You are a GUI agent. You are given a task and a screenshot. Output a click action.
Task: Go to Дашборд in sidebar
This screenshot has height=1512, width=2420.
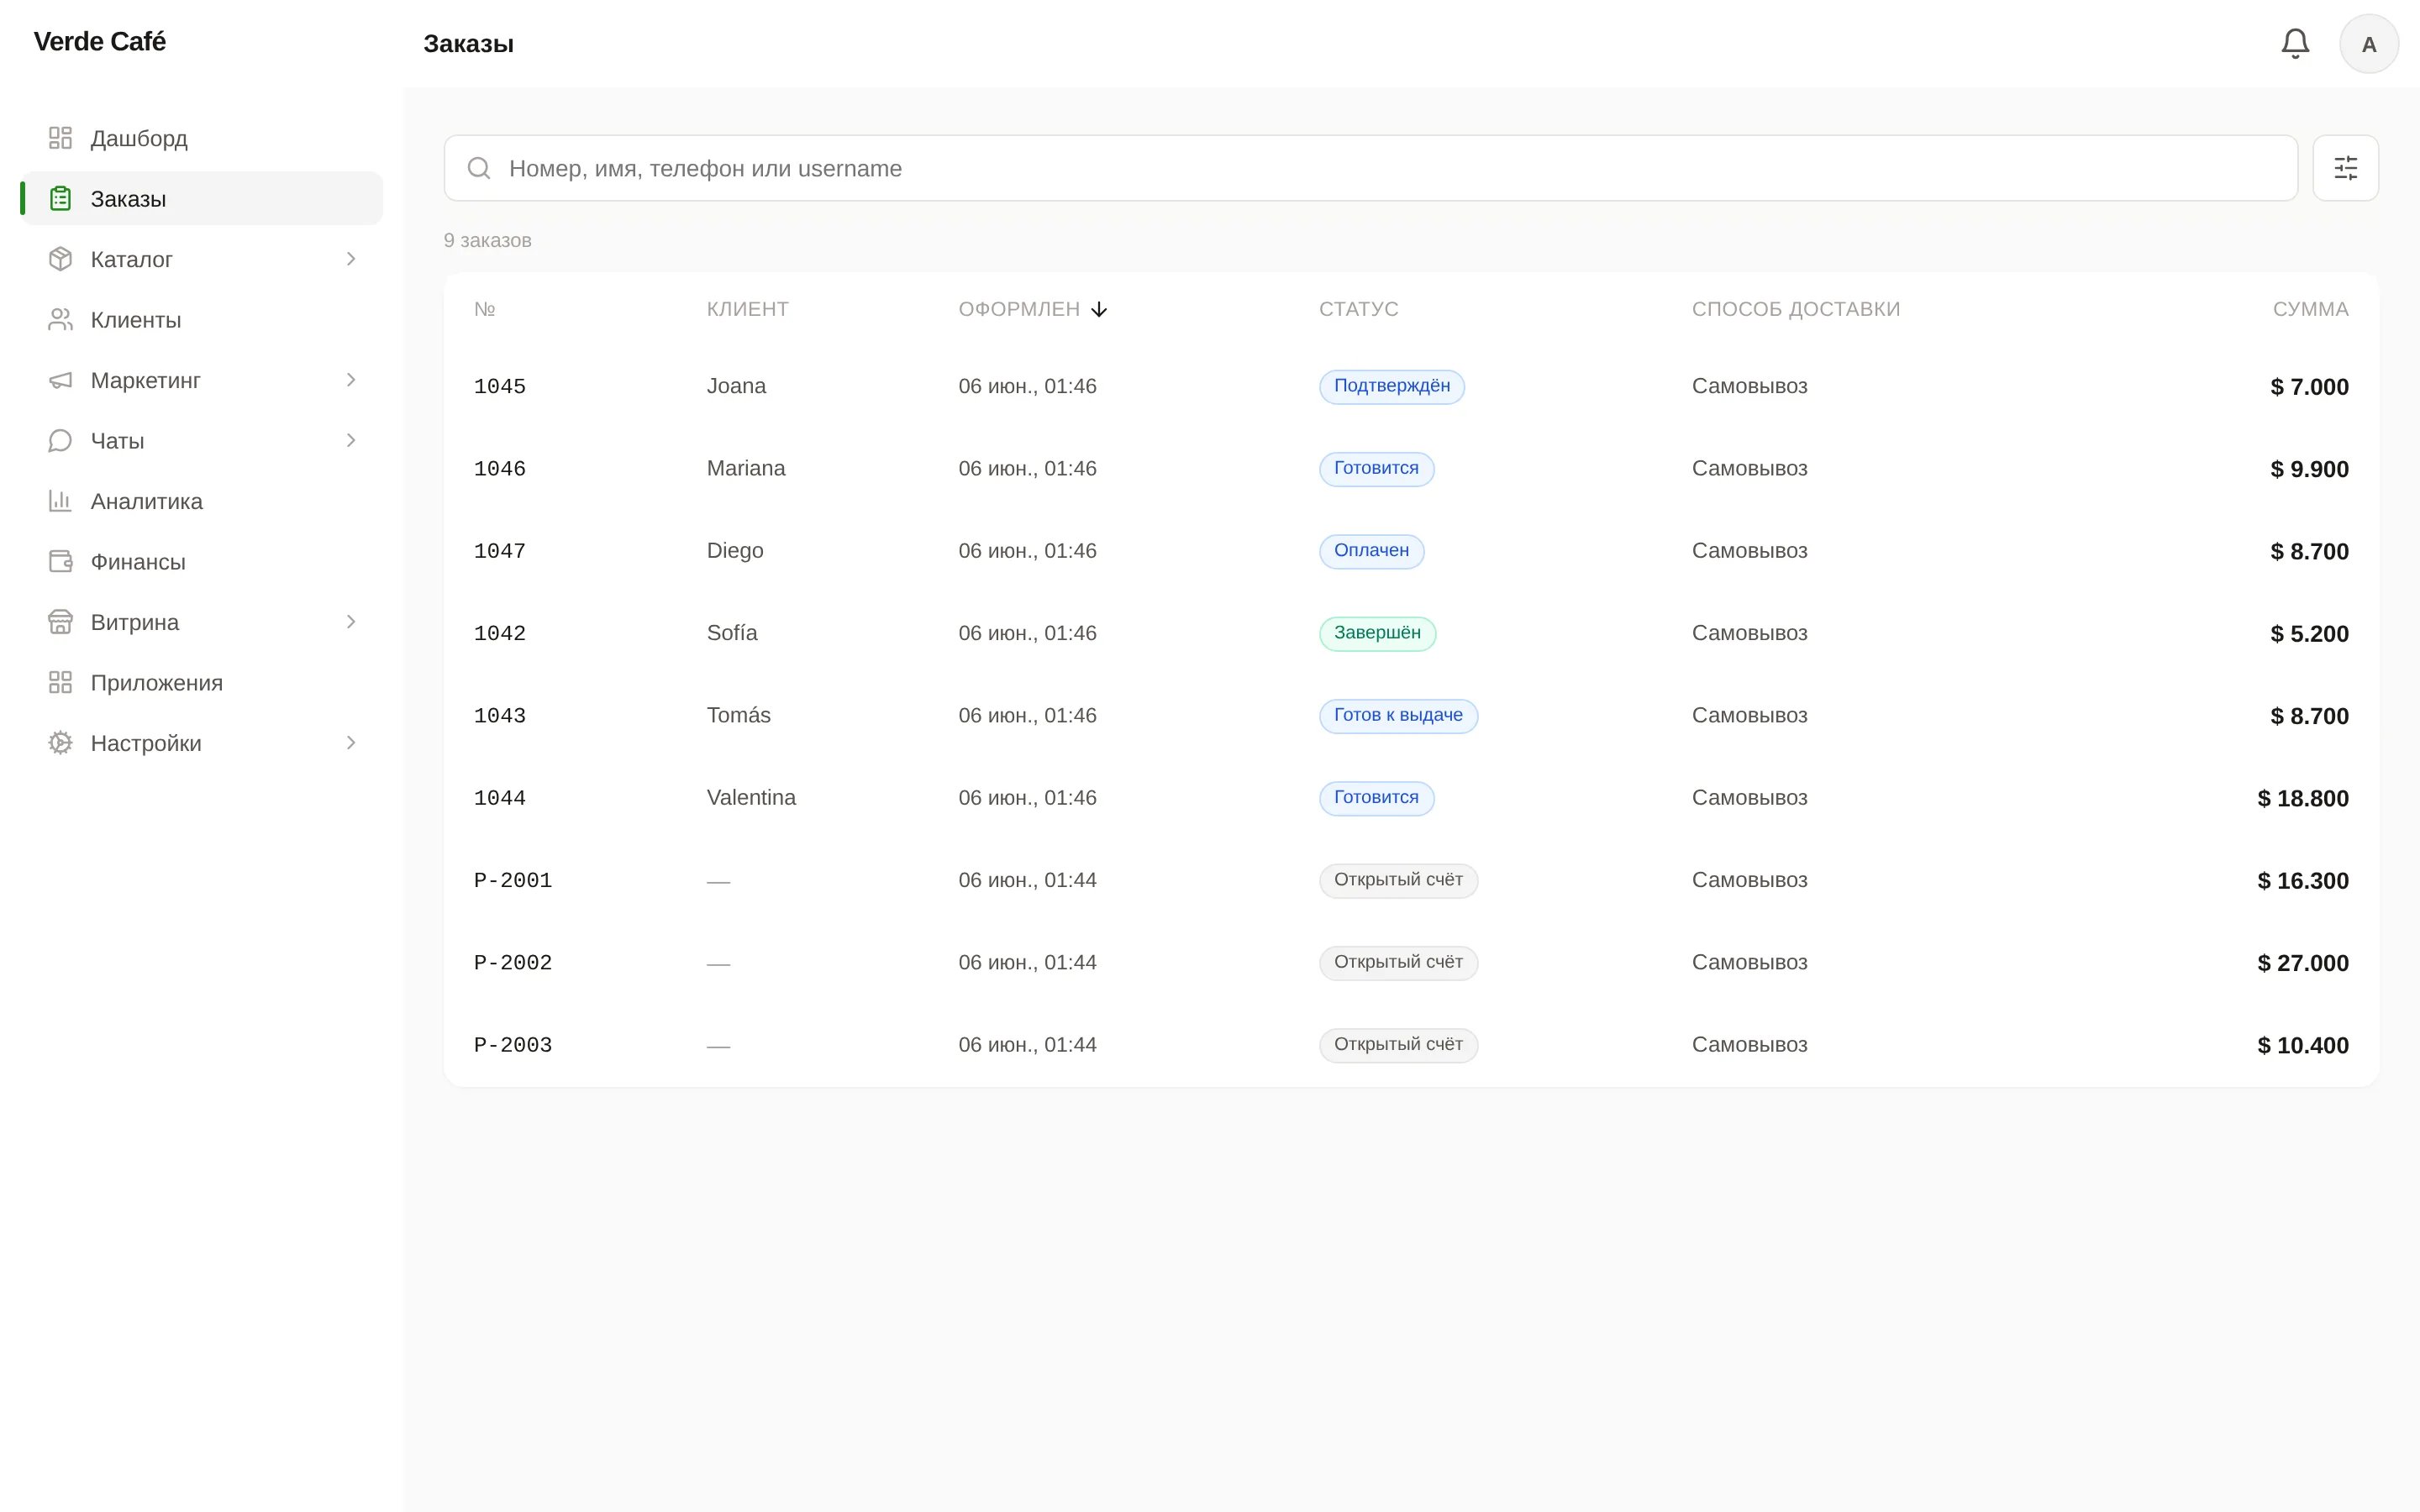pyautogui.click(x=202, y=138)
